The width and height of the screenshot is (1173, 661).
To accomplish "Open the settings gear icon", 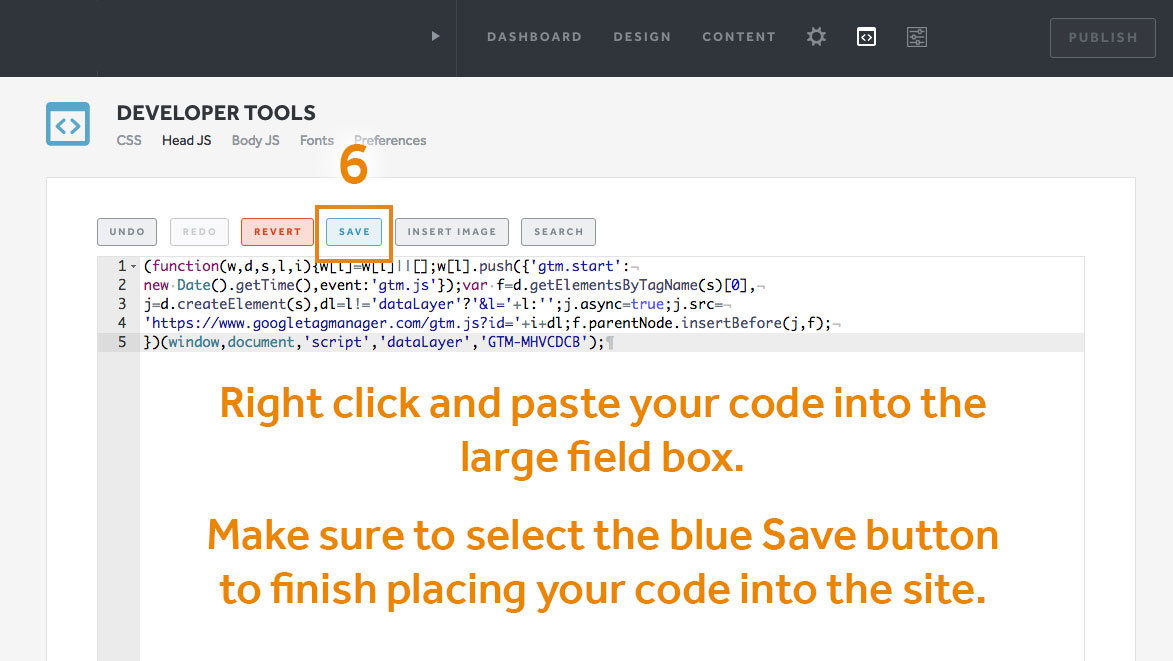I will coord(816,37).
